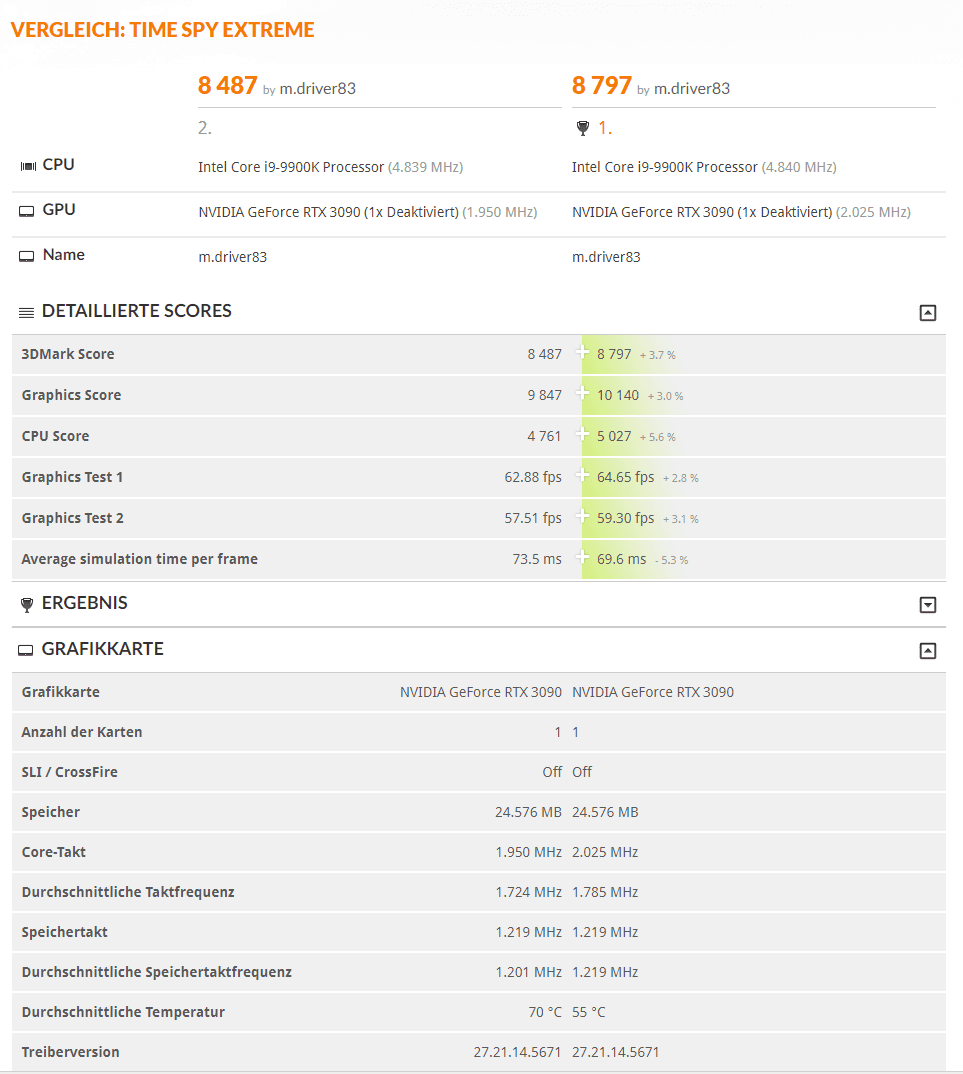The height and width of the screenshot is (1074, 963).
Task: Click plus icon in Average simulation time row
Action: 582,558
